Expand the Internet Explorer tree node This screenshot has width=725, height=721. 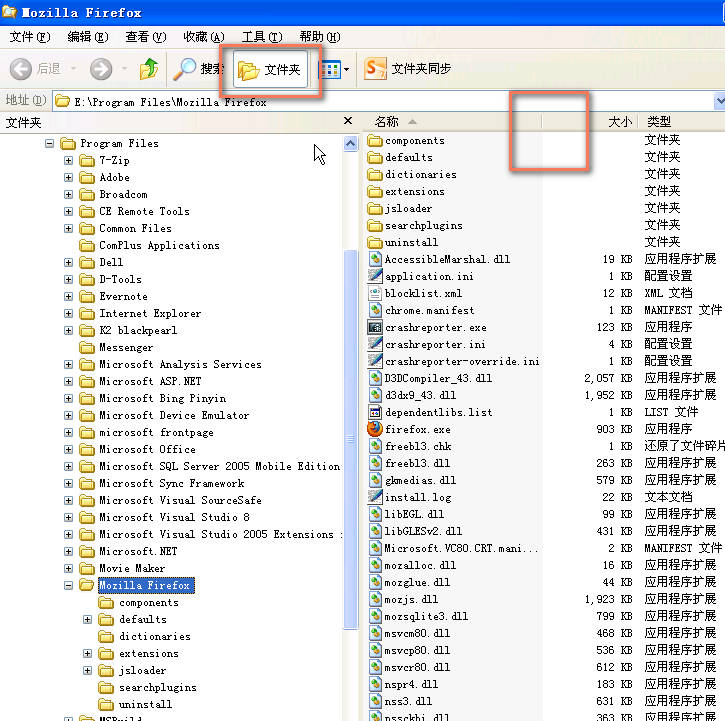pyautogui.click(x=68, y=314)
